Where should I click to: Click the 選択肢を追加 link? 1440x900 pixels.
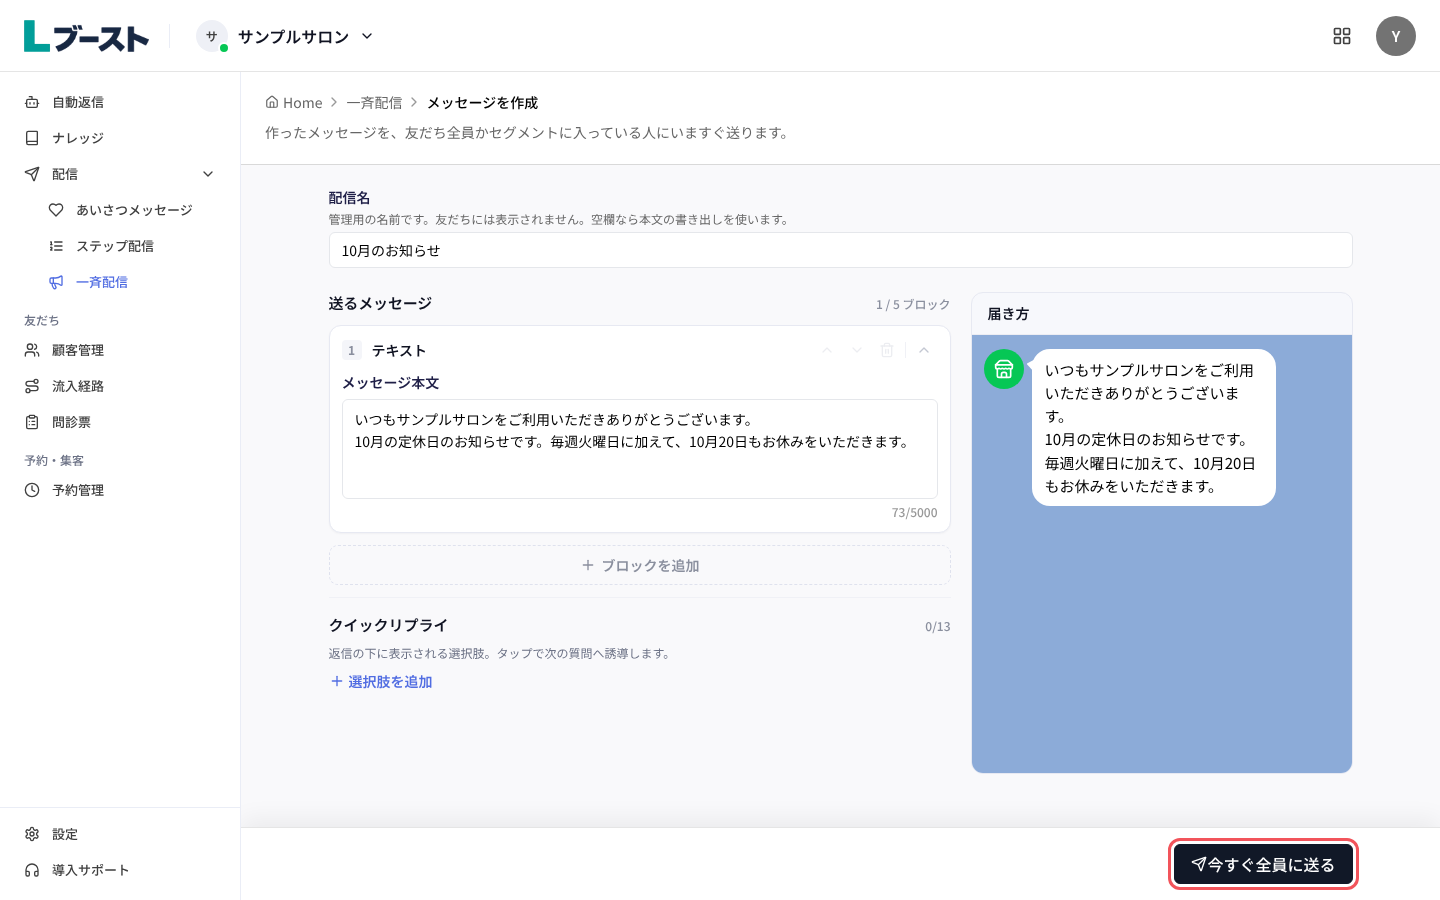381,682
